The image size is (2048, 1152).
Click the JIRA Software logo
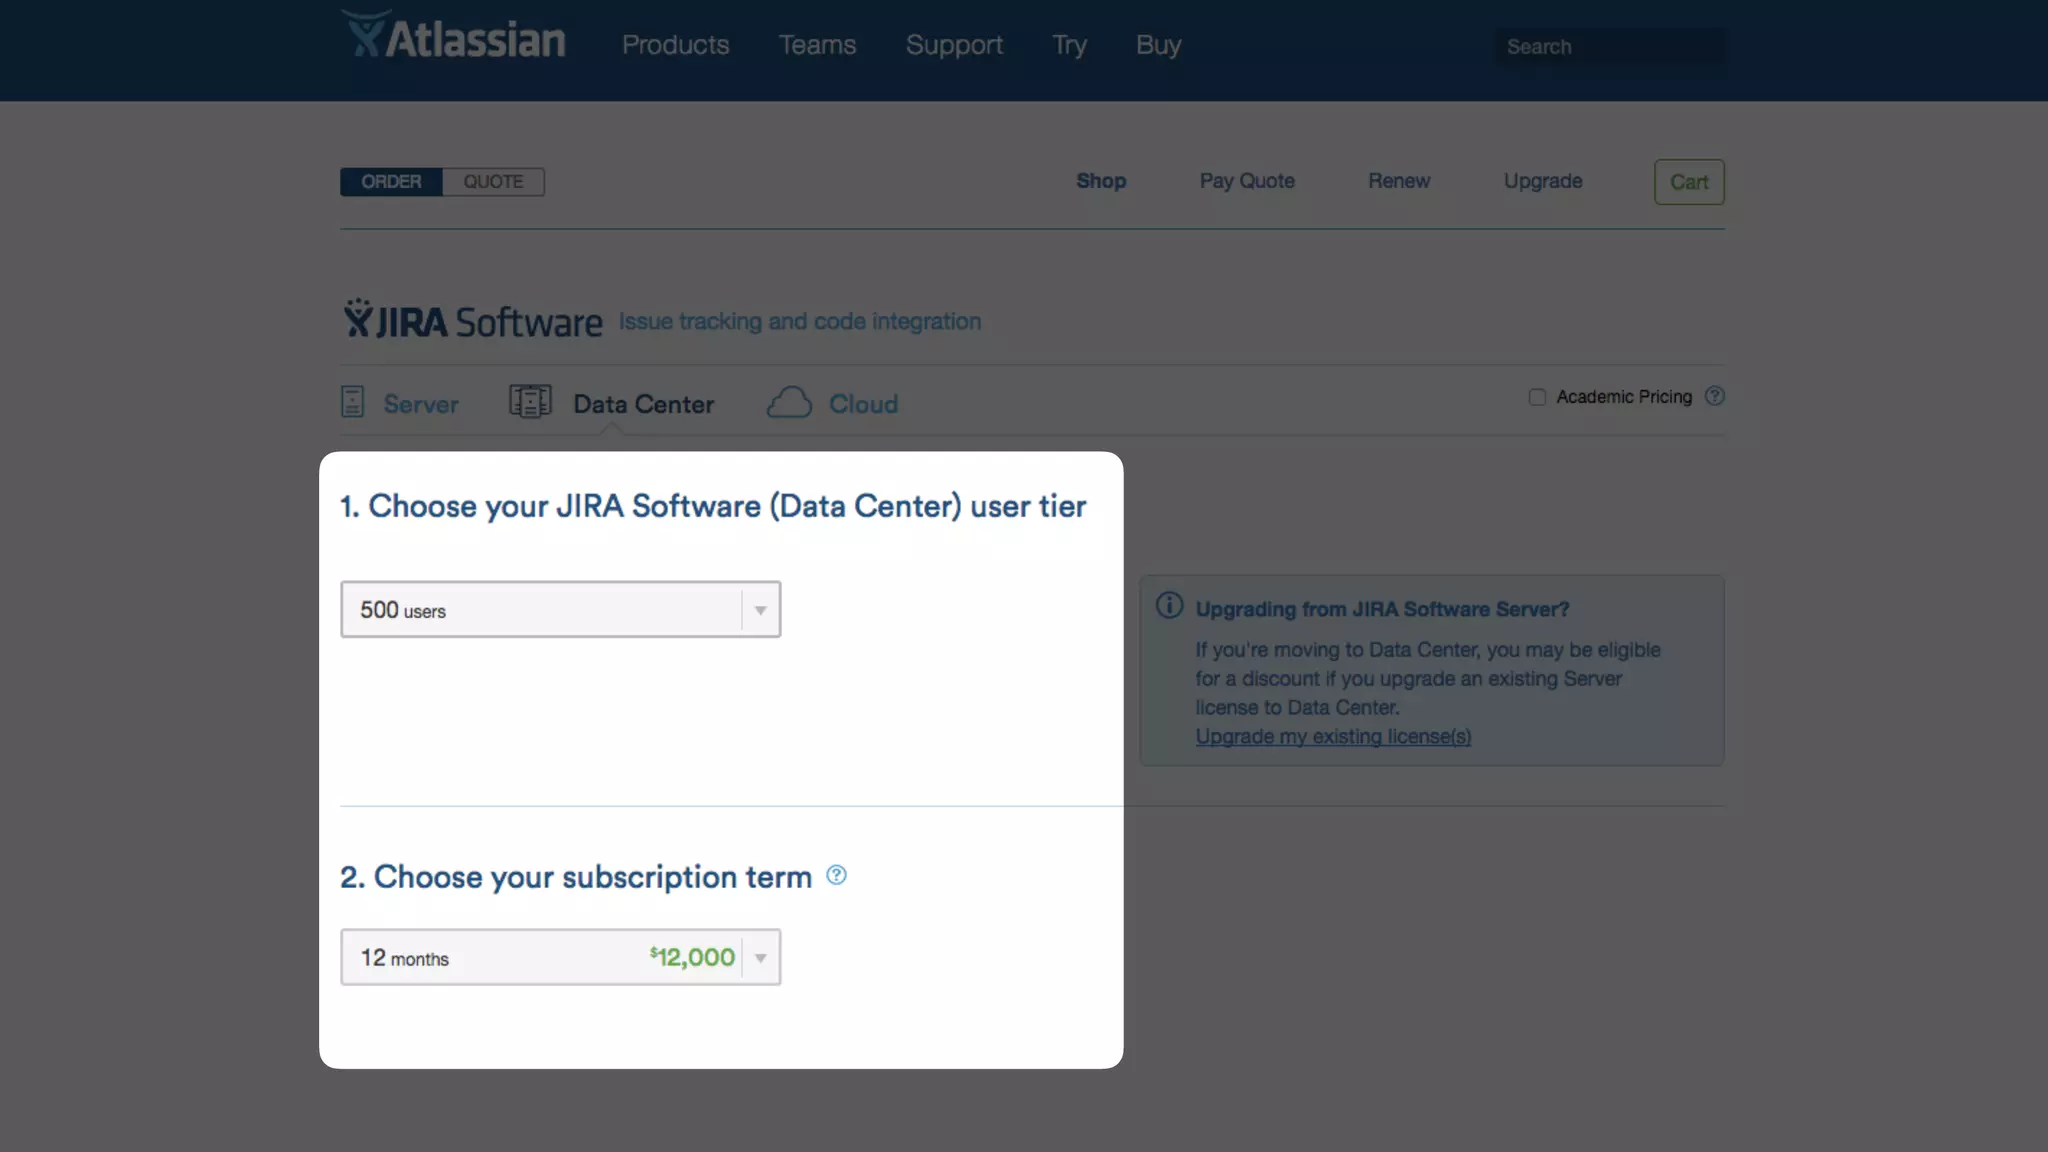tap(472, 320)
